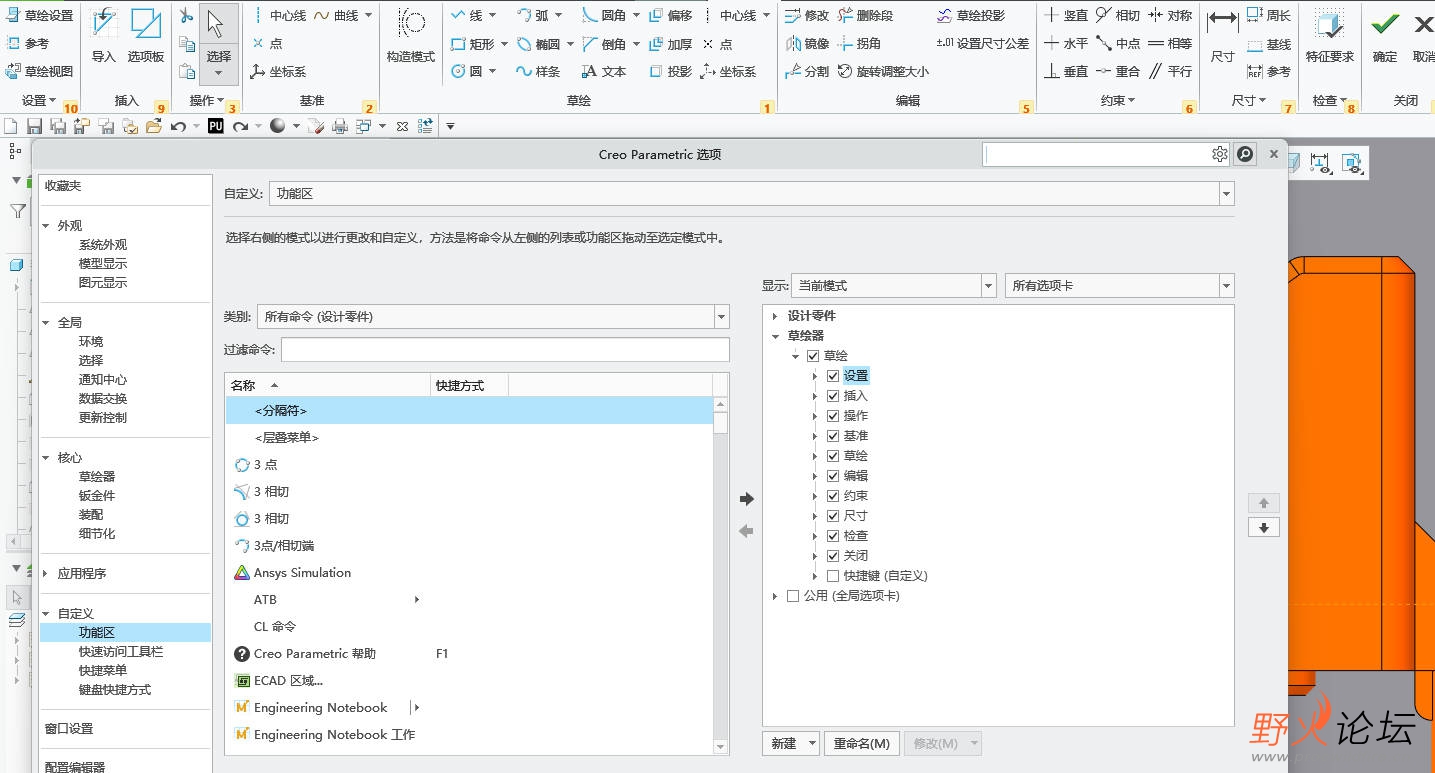Open 钣金件 options page
This screenshot has width=1435, height=773.
[97, 496]
